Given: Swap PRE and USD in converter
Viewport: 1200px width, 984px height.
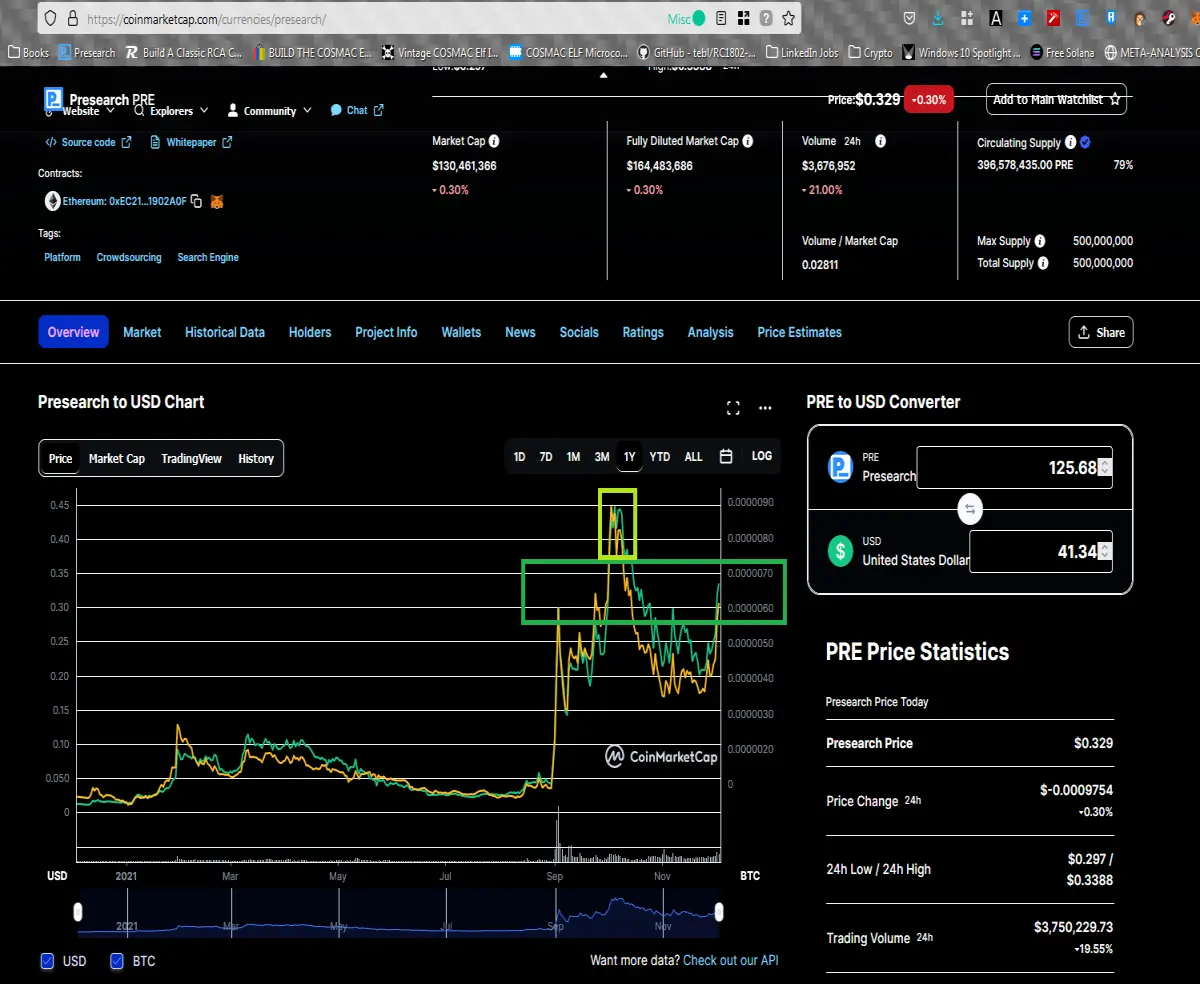Looking at the screenshot, I should (x=970, y=509).
